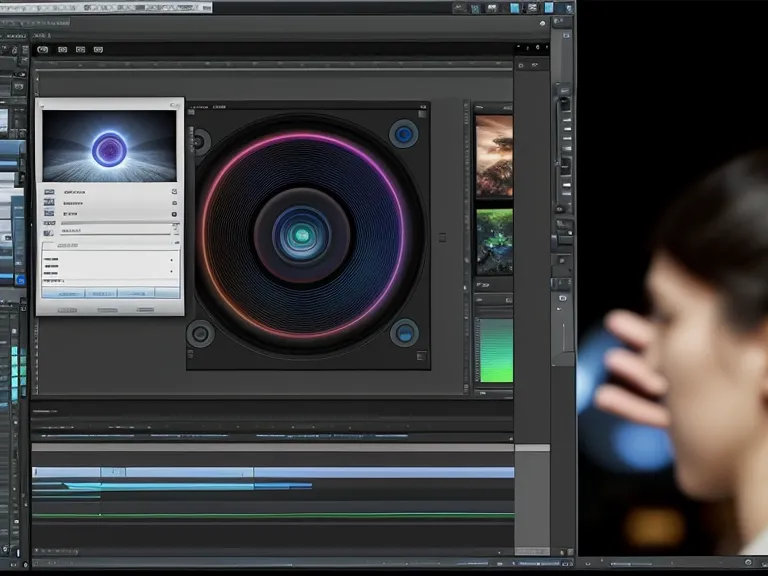This screenshot has height=576, width=768.
Task: Select the first light clip on the timeline
Action: coord(66,472)
